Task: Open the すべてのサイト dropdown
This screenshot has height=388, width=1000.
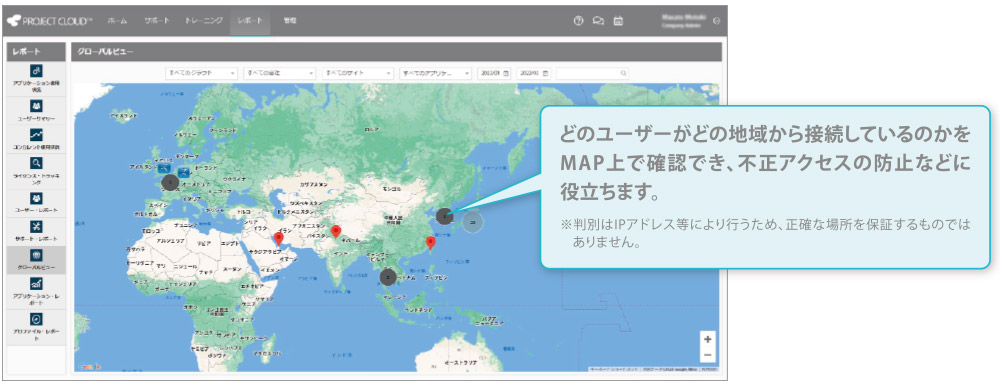Action: click(x=358, y=73)
